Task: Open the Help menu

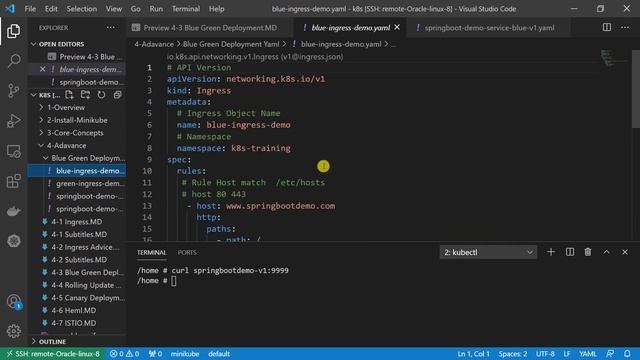Action: point(216,9)
